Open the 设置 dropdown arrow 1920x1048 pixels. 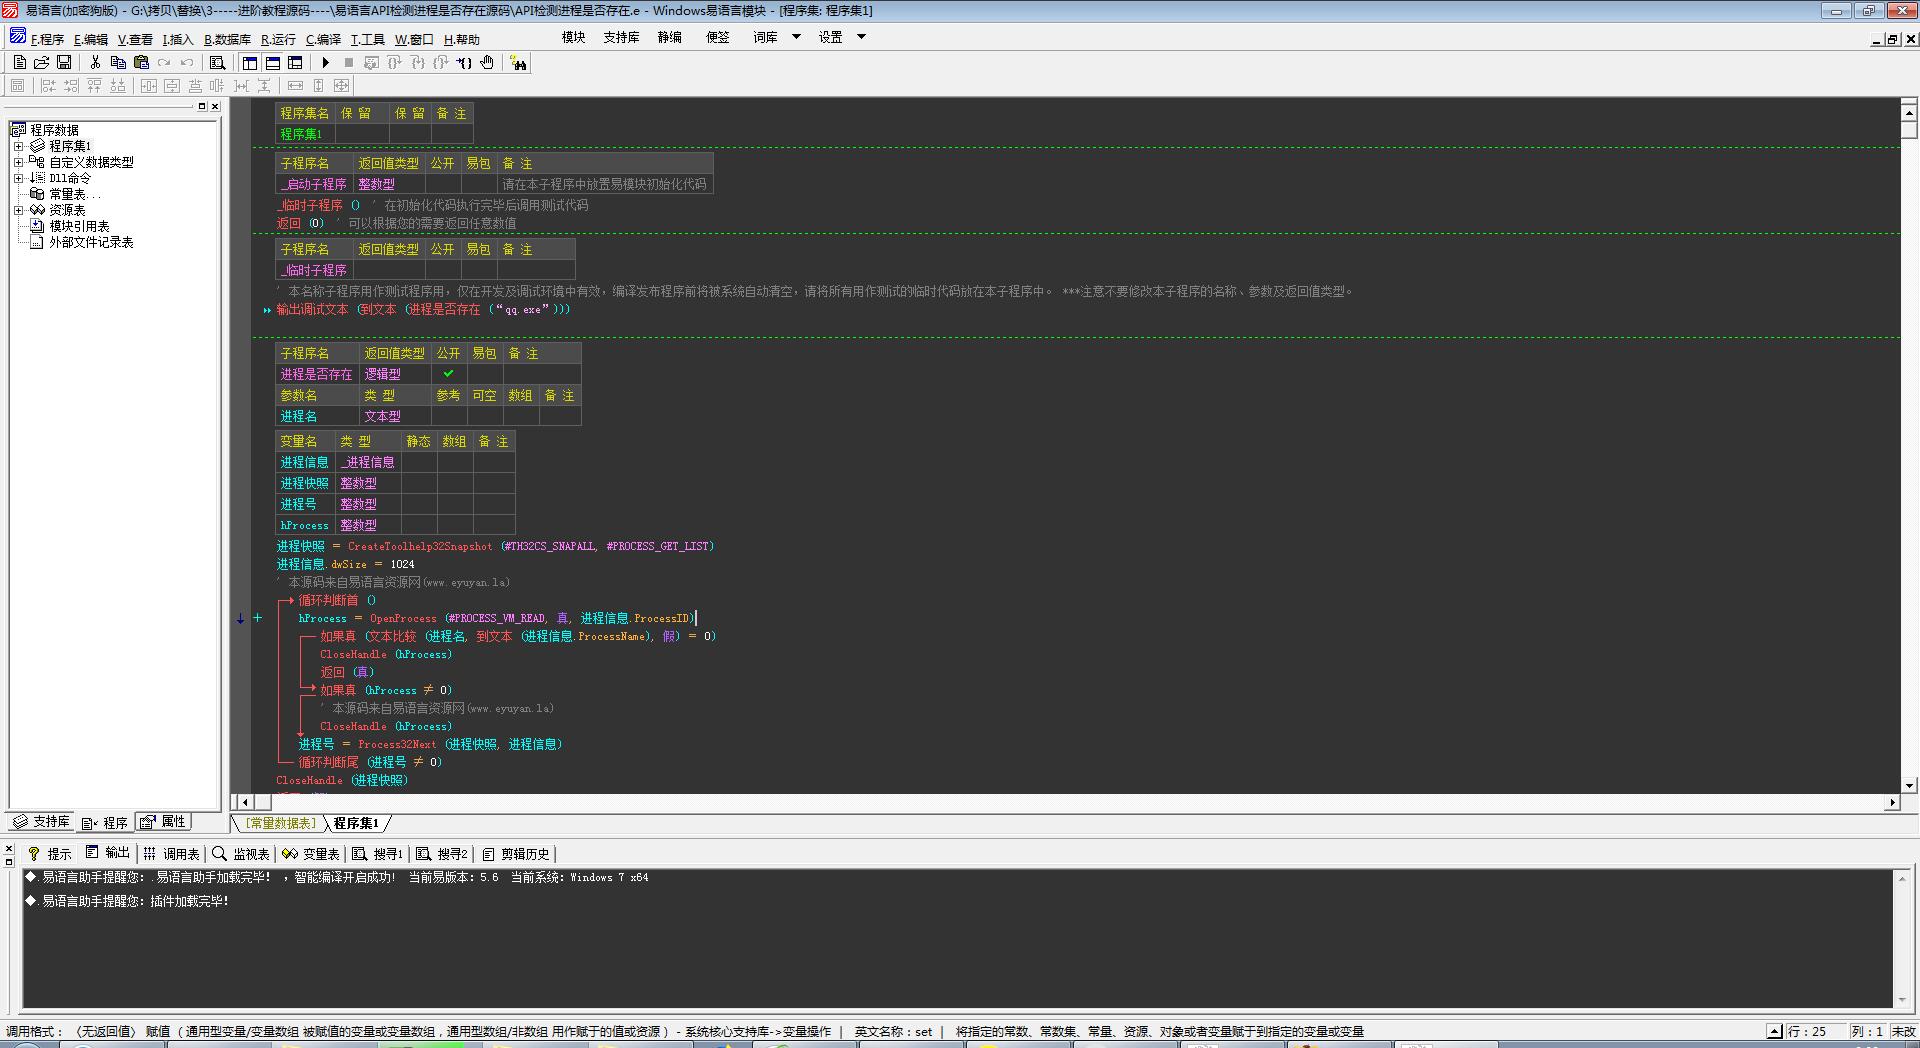click(x=861, y=37)
